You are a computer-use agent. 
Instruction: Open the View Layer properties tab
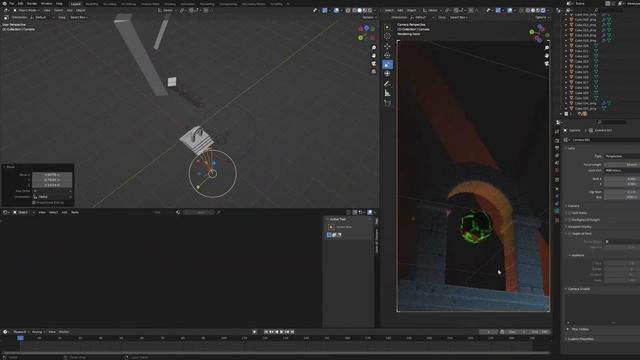coord(557,156)
